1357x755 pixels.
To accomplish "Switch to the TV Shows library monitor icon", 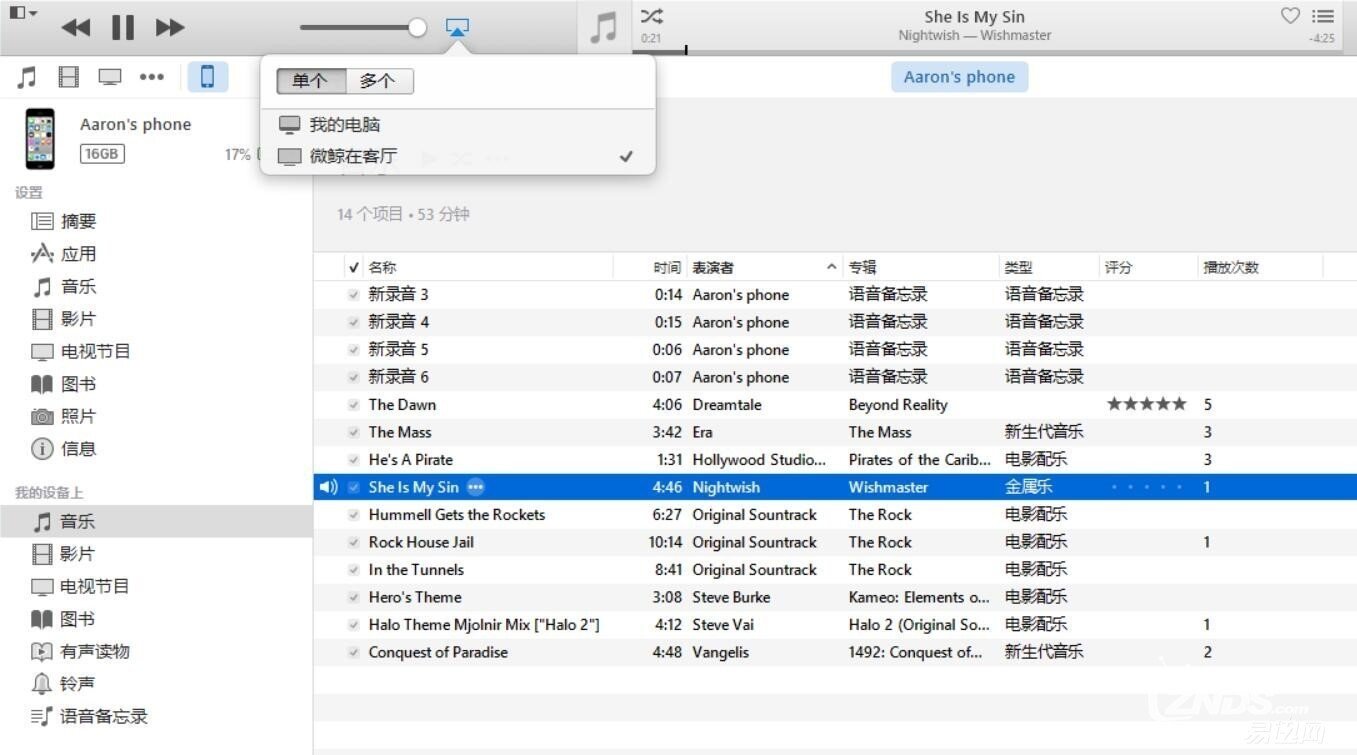I will pos(109,77).
